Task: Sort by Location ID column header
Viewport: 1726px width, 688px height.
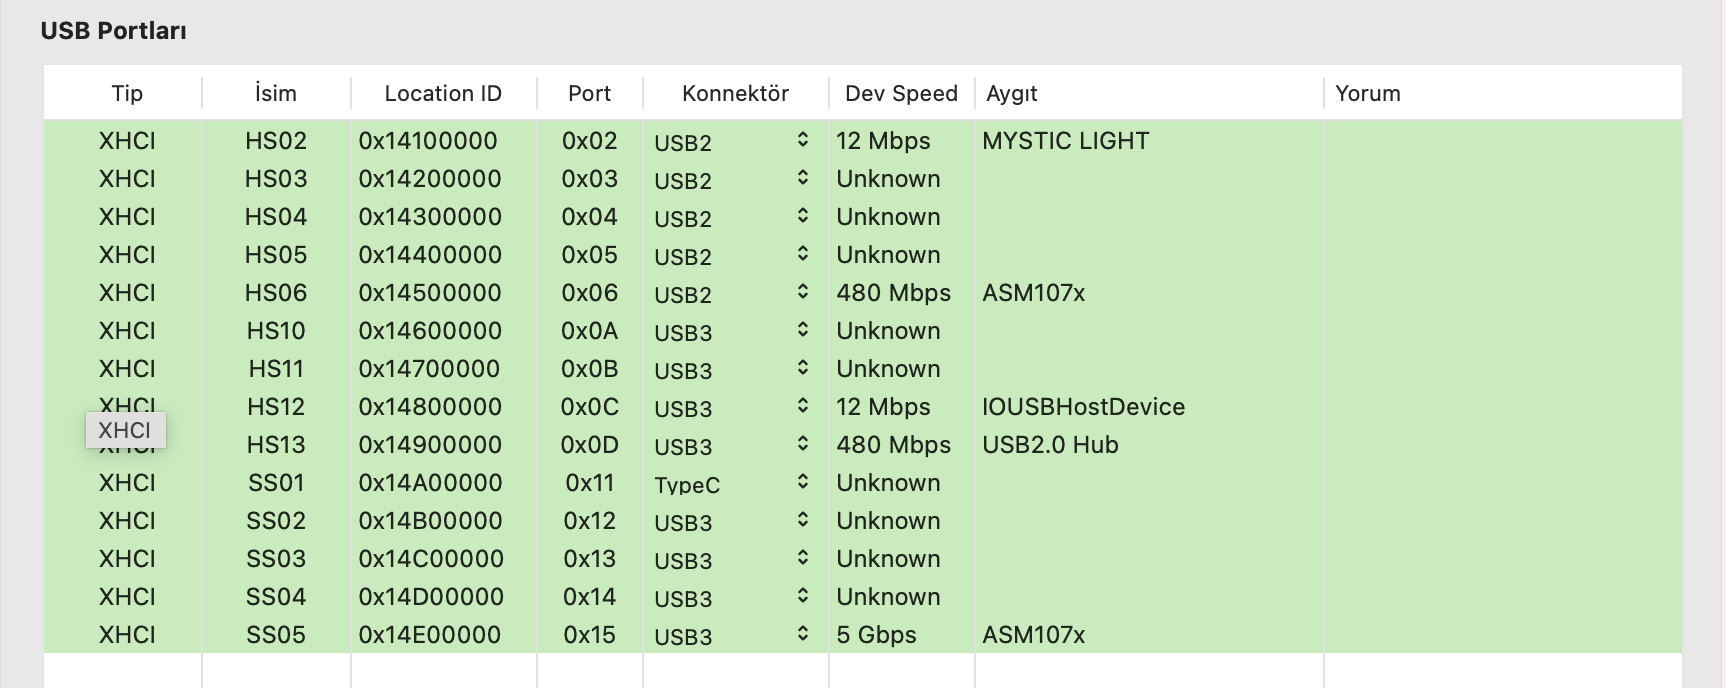Action: pyautogui.click(x=443, y=93)
